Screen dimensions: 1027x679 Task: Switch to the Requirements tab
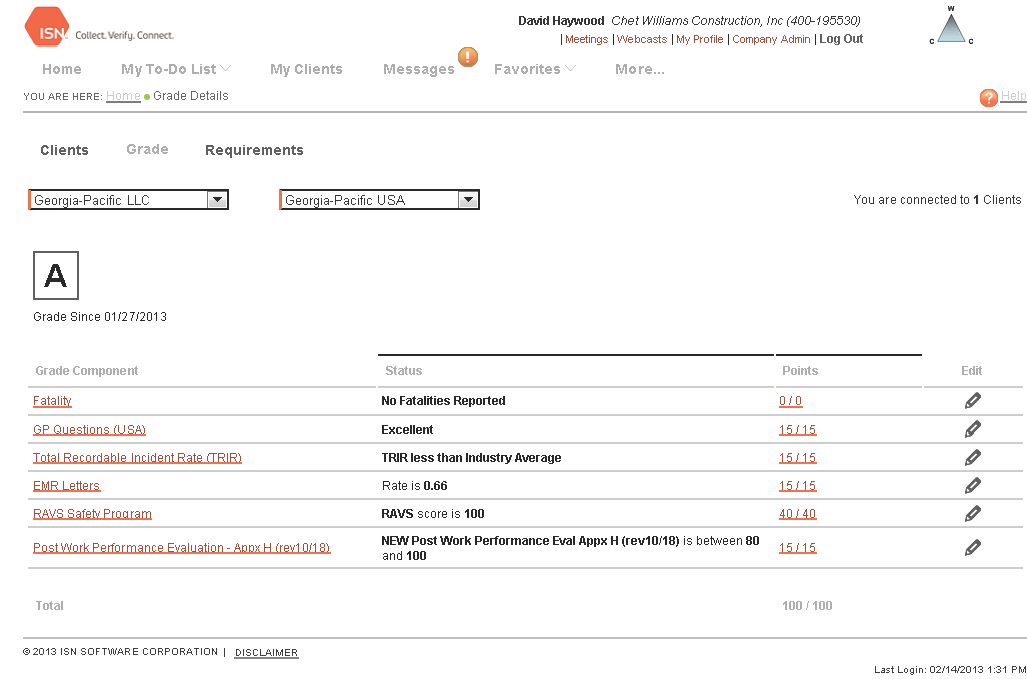click(x=254, y=150)
